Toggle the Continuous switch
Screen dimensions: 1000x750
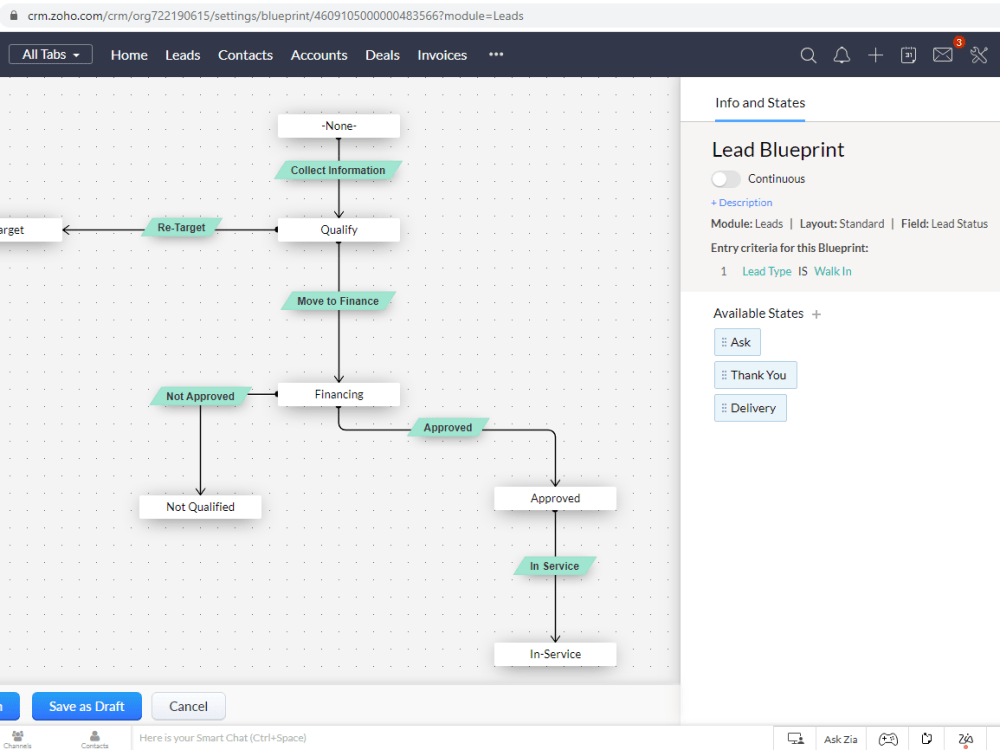tap(726, 179)
